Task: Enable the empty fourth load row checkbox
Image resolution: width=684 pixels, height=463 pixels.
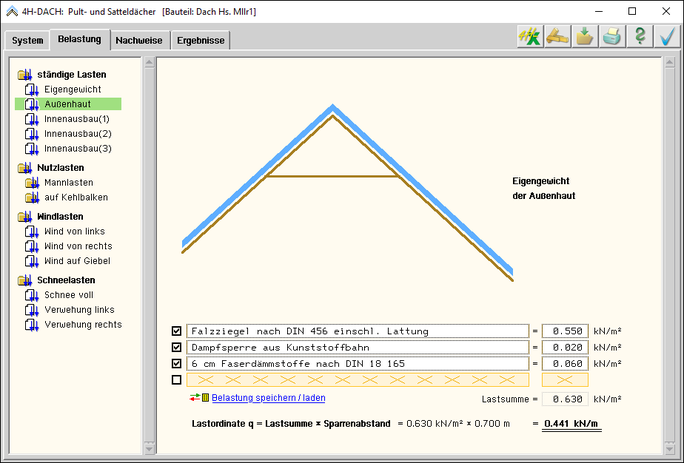Action: [177, 379]
